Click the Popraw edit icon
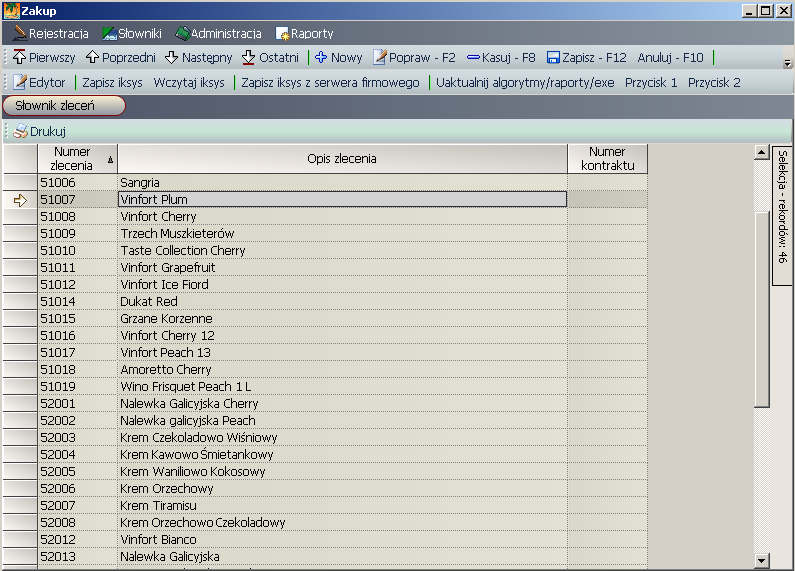Screen dimensions: 795x571 click(380, 57)
